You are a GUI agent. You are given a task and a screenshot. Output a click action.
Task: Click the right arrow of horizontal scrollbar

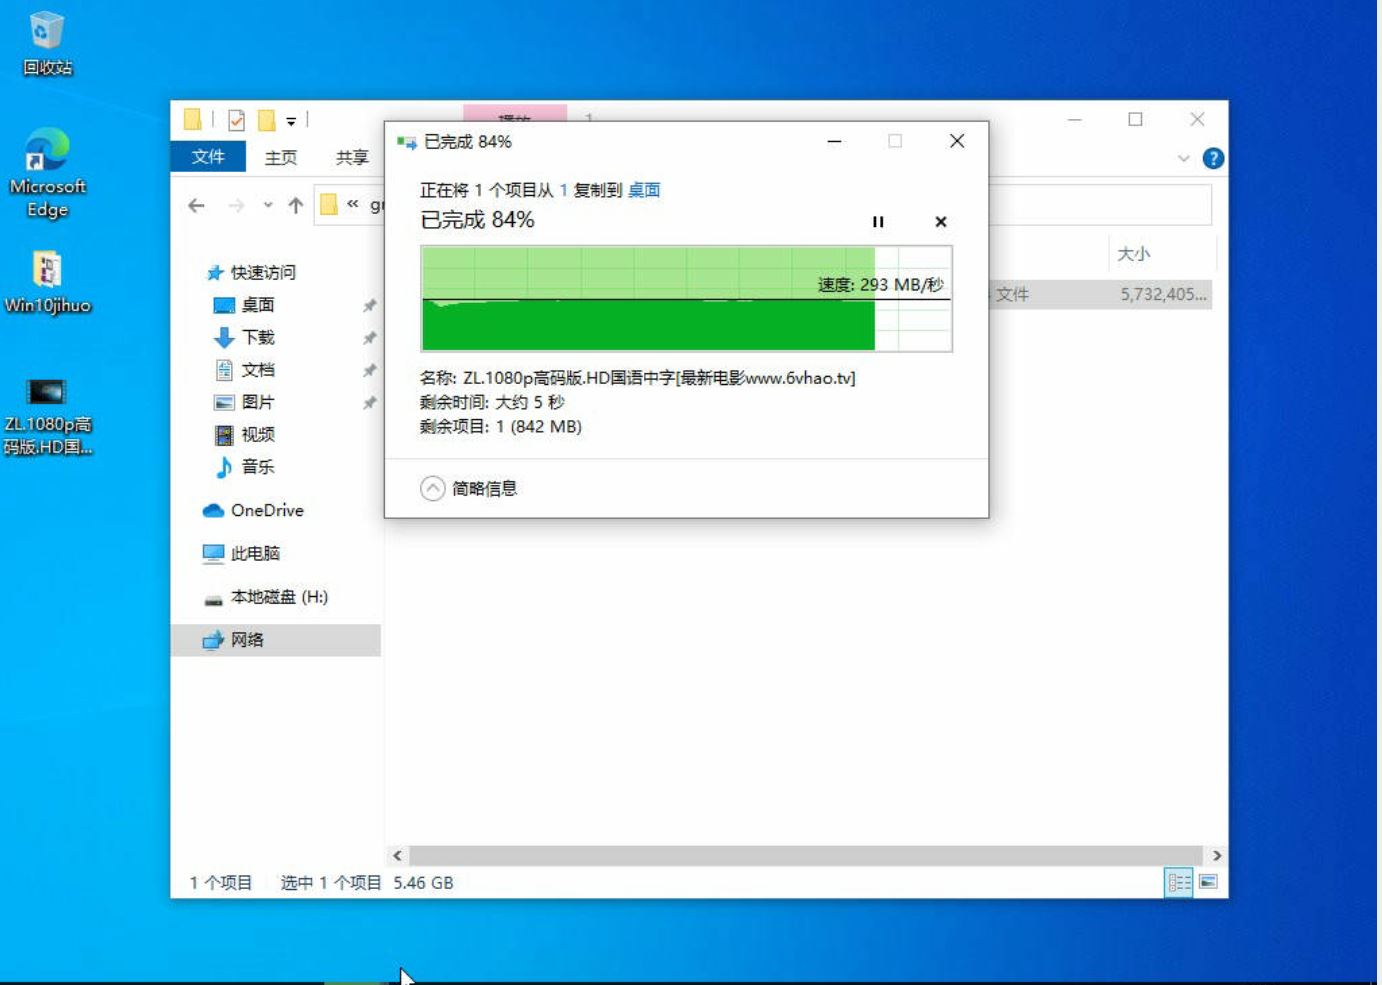pyautogui.click(x=1217, y=856)
